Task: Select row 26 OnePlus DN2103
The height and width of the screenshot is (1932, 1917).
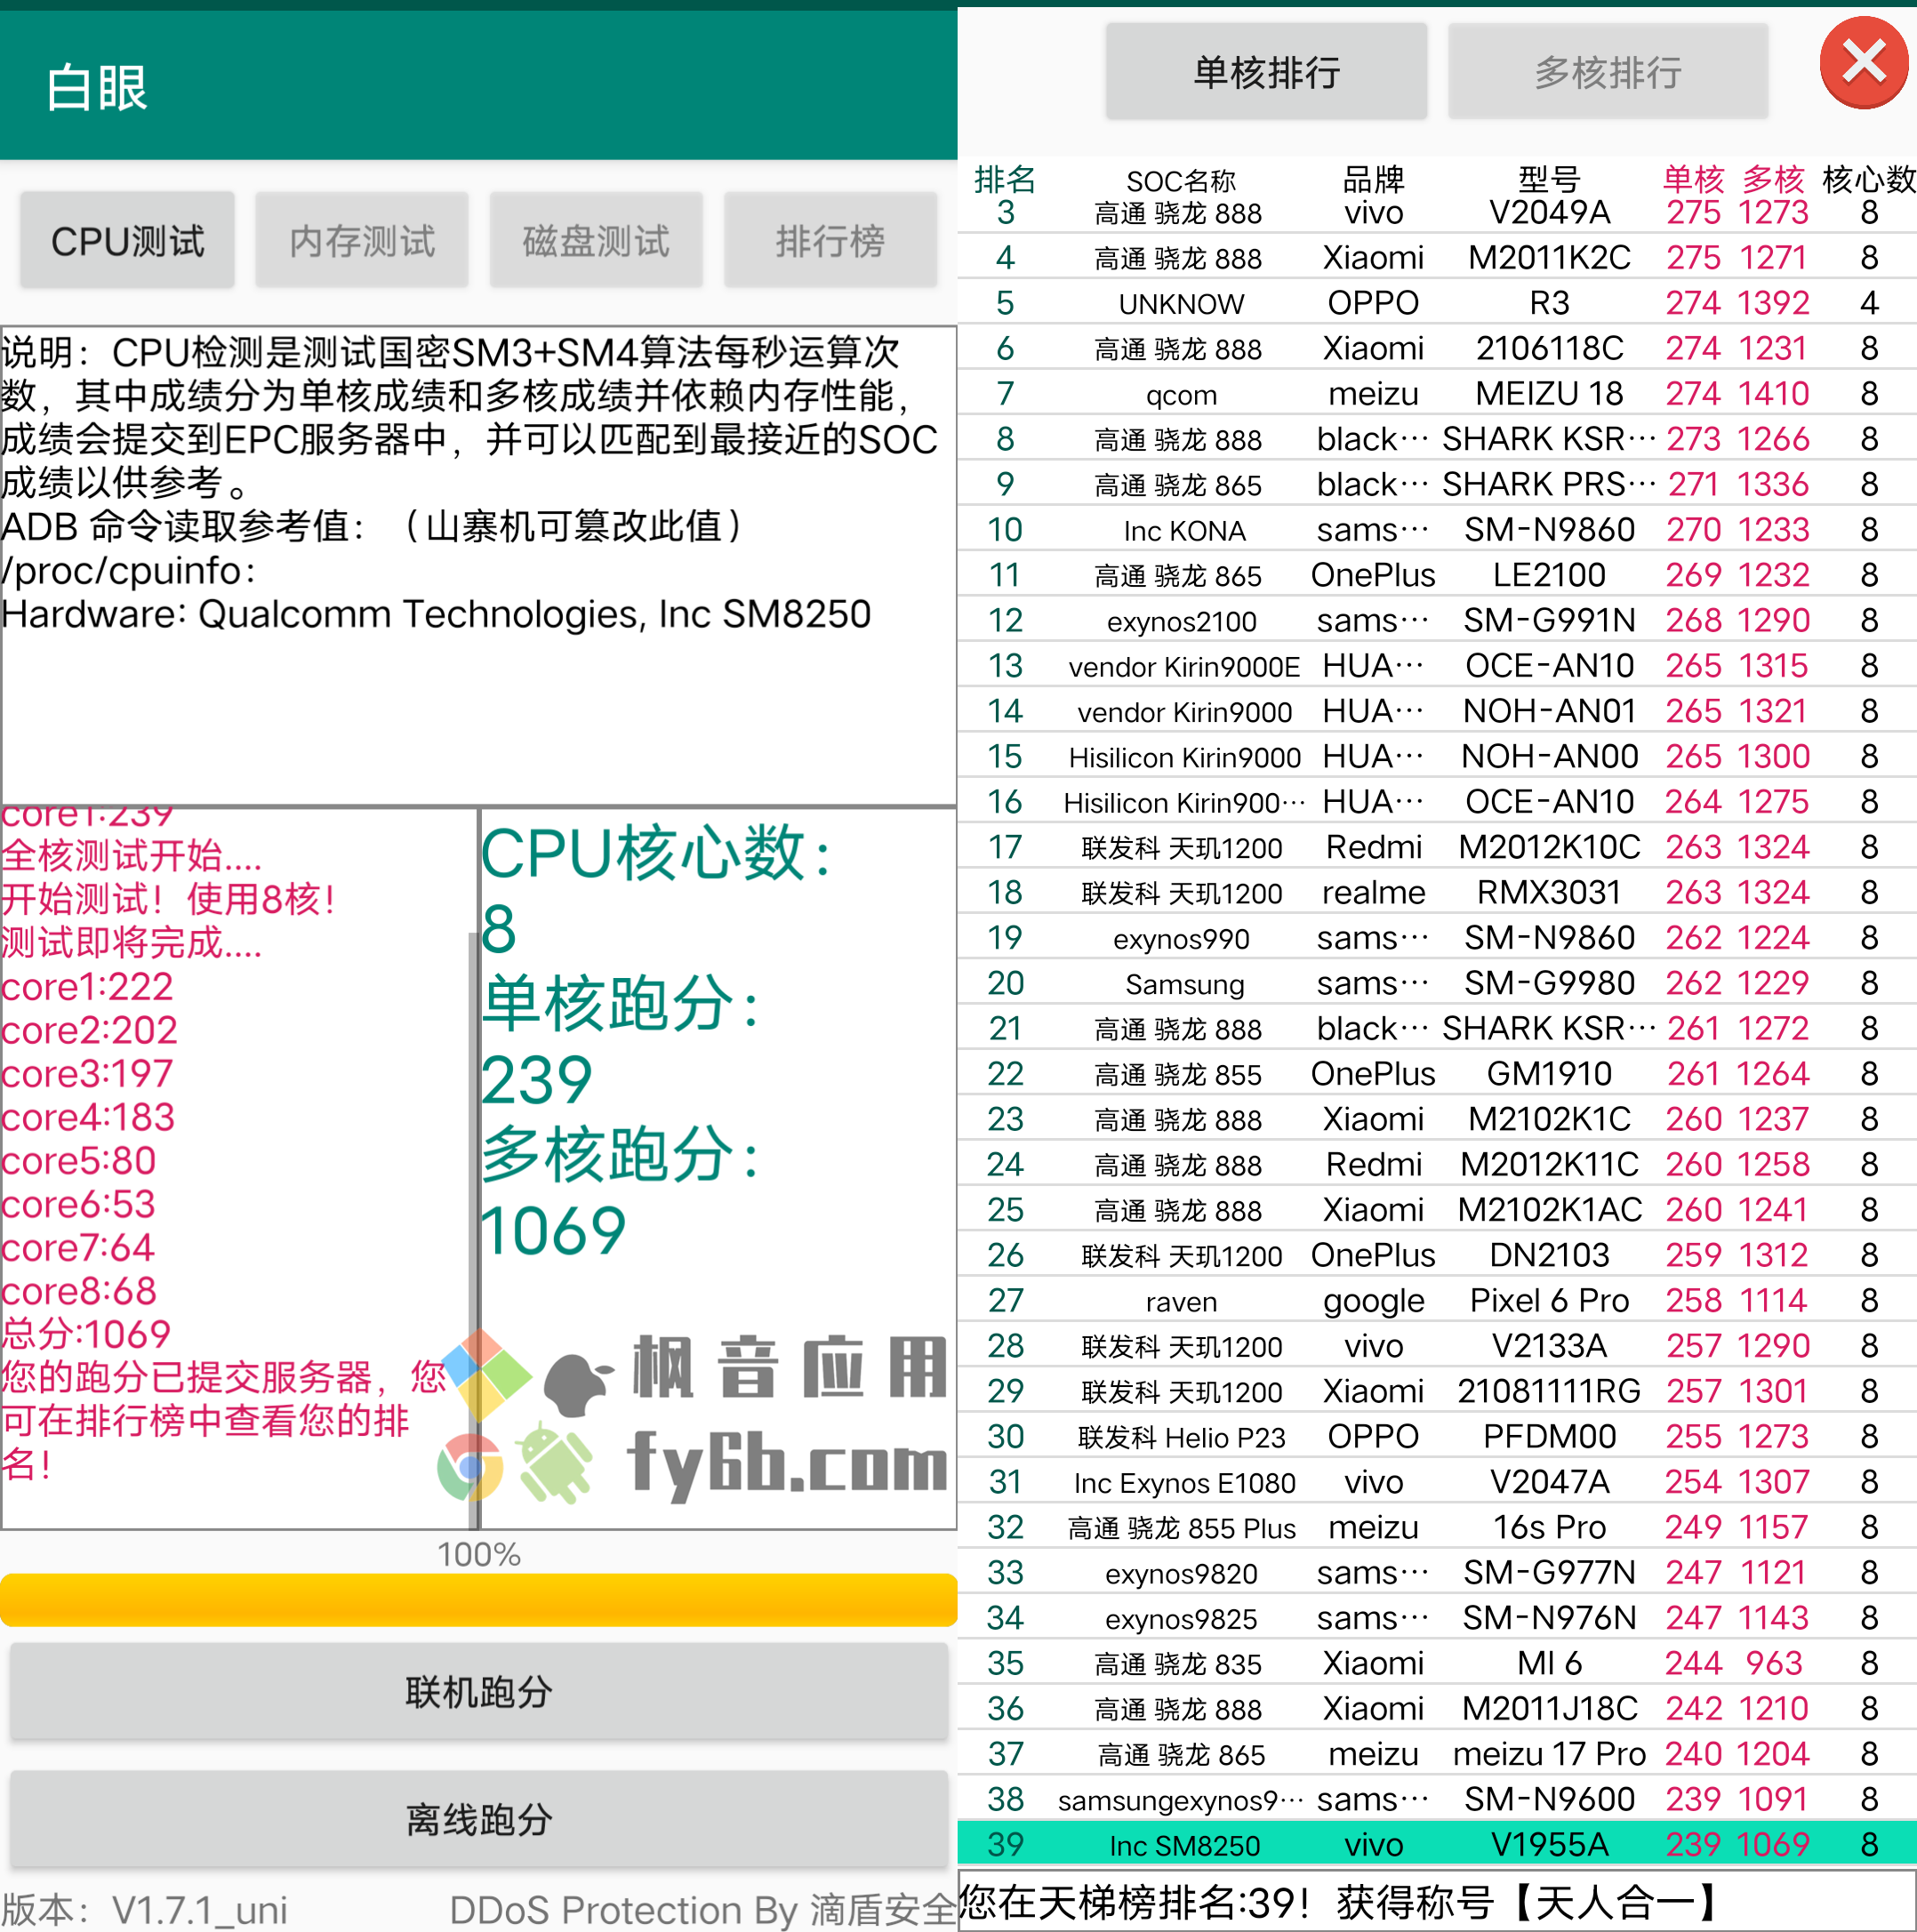Action: (x=1437, y=1255)
